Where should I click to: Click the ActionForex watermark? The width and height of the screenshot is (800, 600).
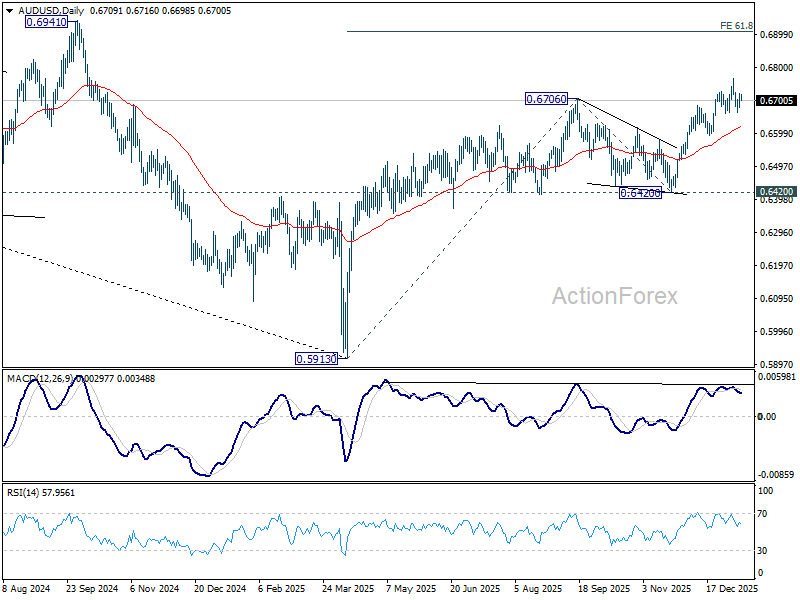615,296
